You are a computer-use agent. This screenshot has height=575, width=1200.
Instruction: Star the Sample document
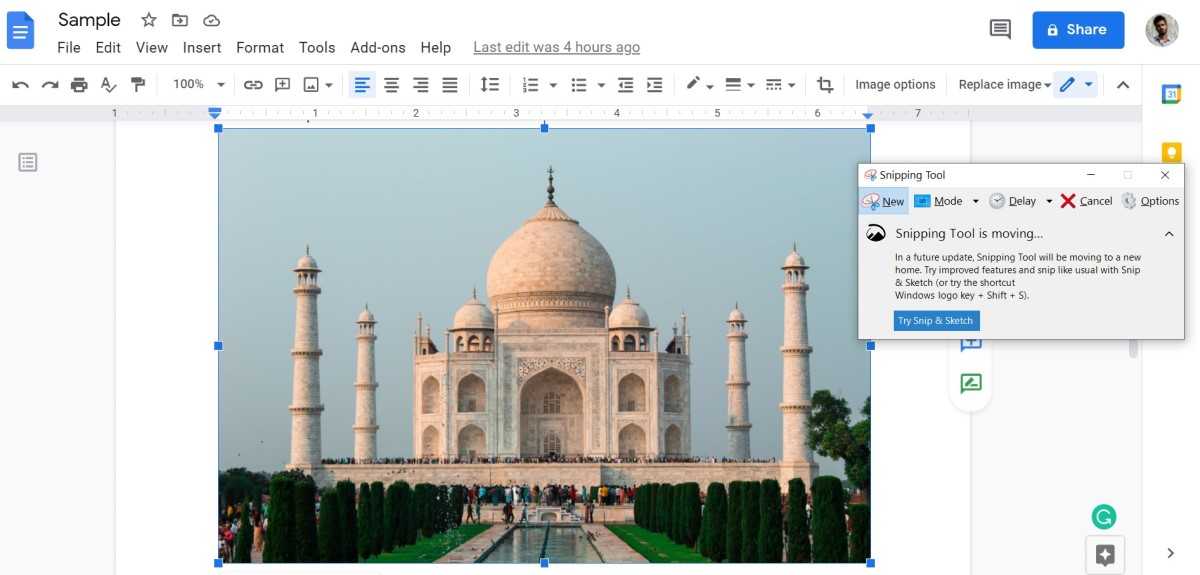[148, 20]
